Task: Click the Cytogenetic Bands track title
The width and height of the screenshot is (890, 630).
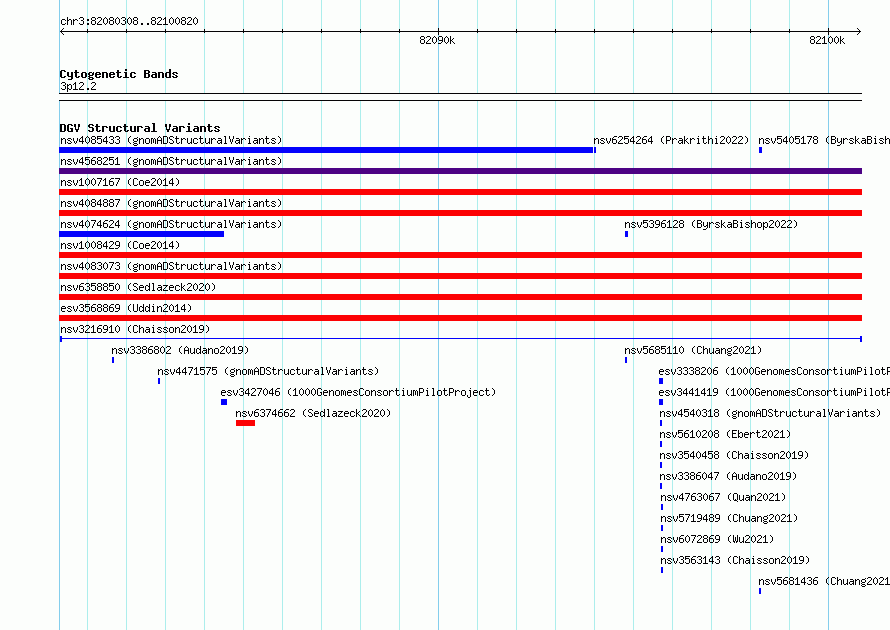Action: (119, 74)
